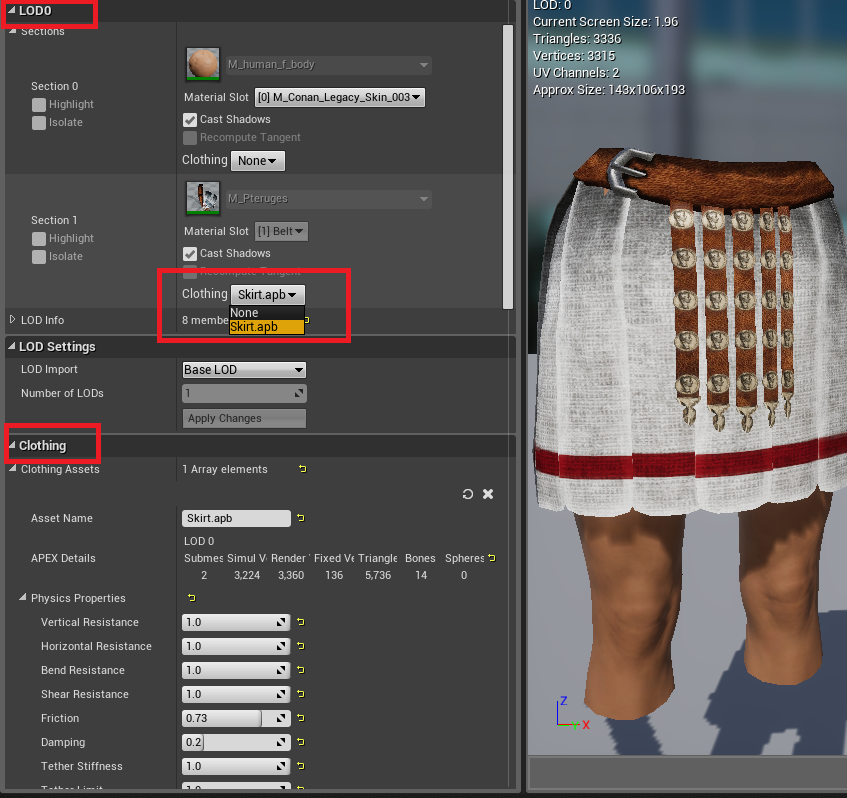Open Section 1 Material Slot Belt dropdown

[281, 231]
